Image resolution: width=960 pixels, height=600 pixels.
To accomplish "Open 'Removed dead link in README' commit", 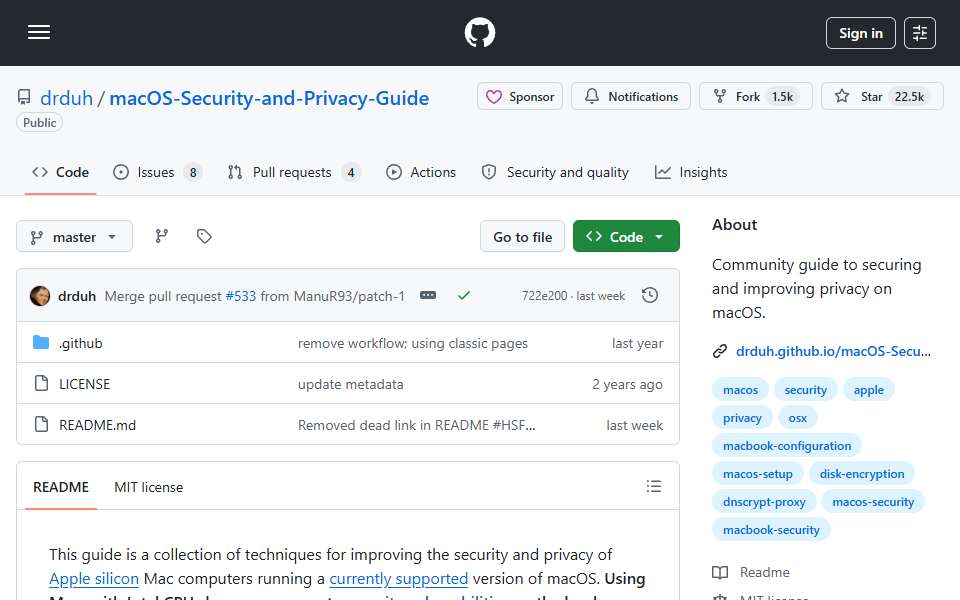I will point(416,425).
